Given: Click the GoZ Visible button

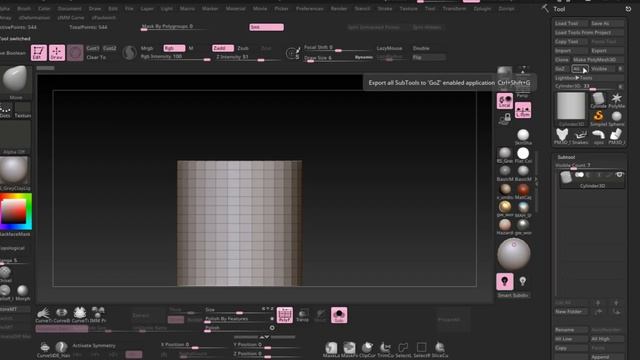Looking at the screenshot, I should pos(603,69).
